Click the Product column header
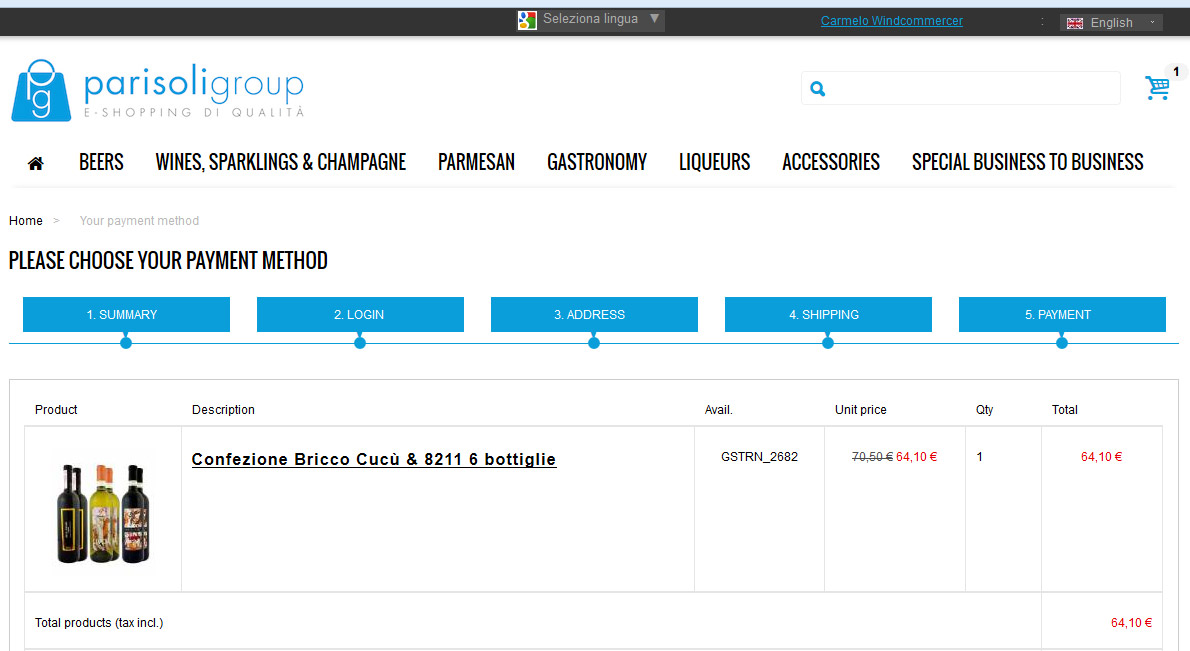1190x651 pixels. (56, 410)
